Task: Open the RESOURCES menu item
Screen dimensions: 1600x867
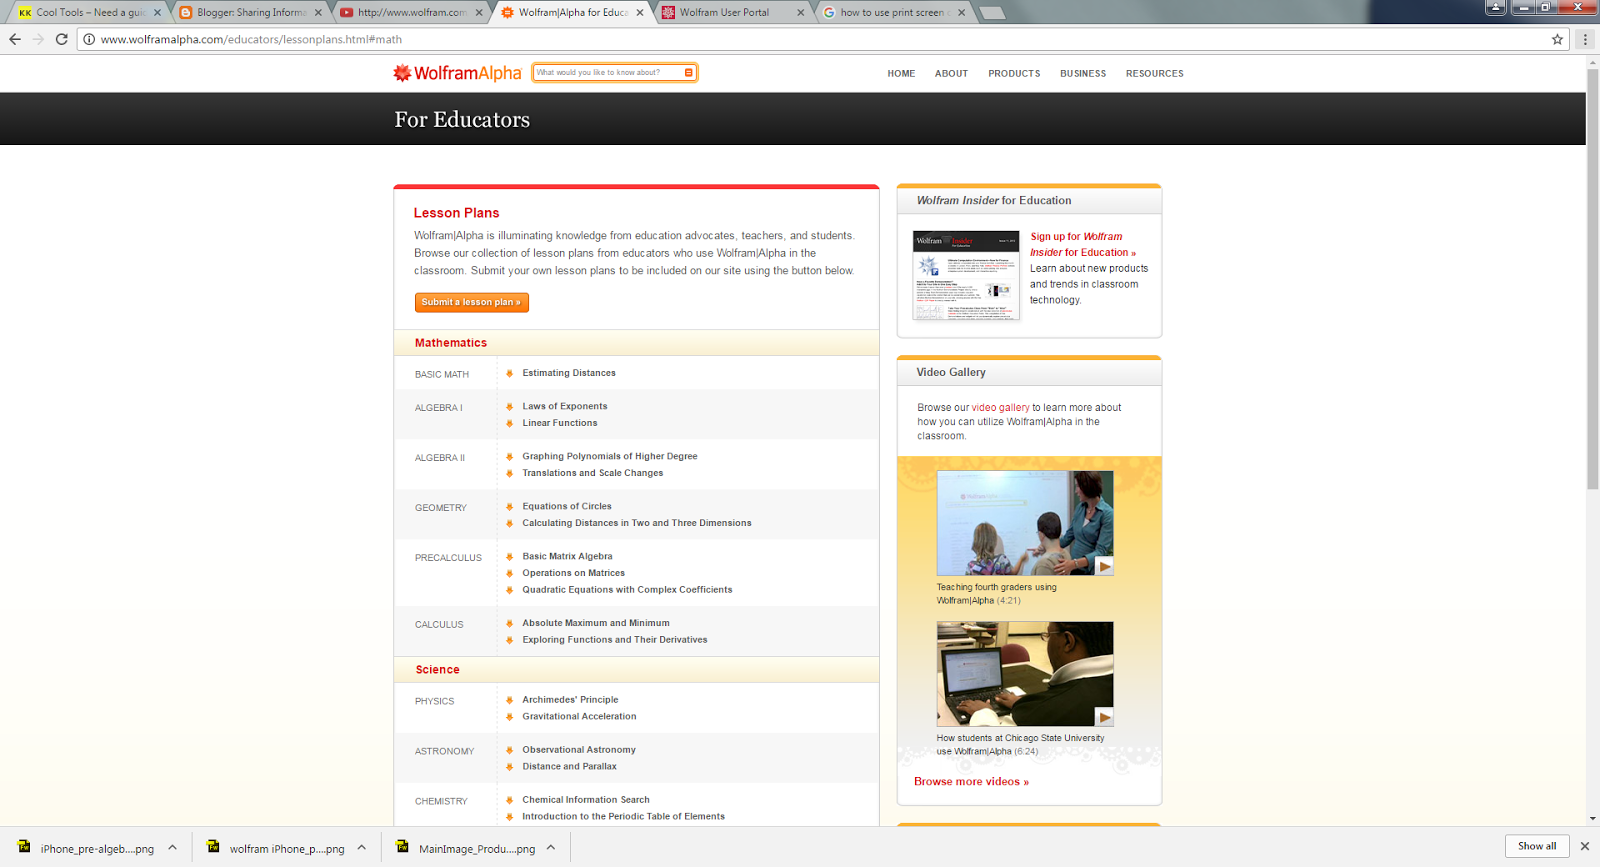Action: [x=1154, y=74]
